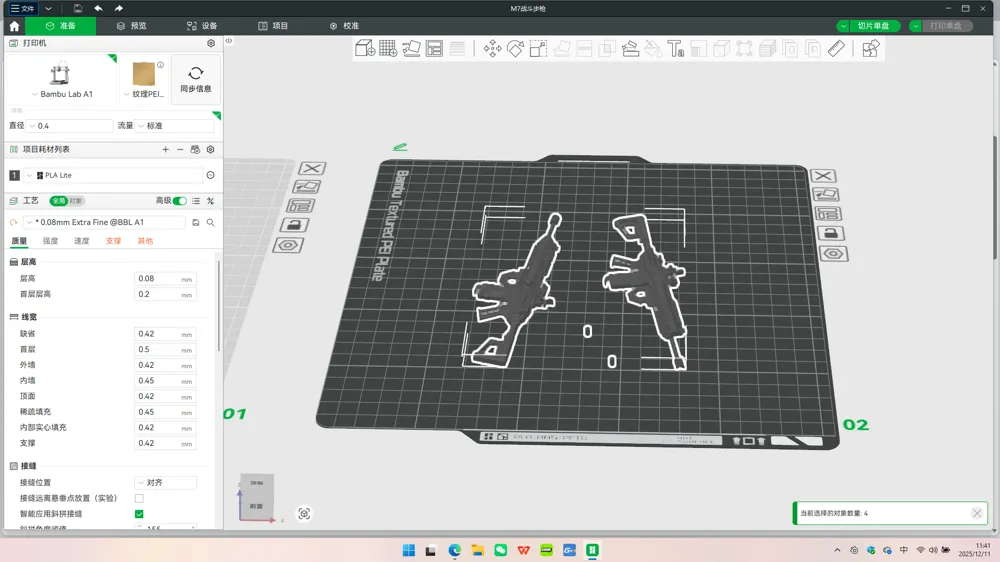Viewport: 1000px width, 562px height.
Task: Click the Arrange all objects icon
Action: pyautogui.click(x=434, y=48)
